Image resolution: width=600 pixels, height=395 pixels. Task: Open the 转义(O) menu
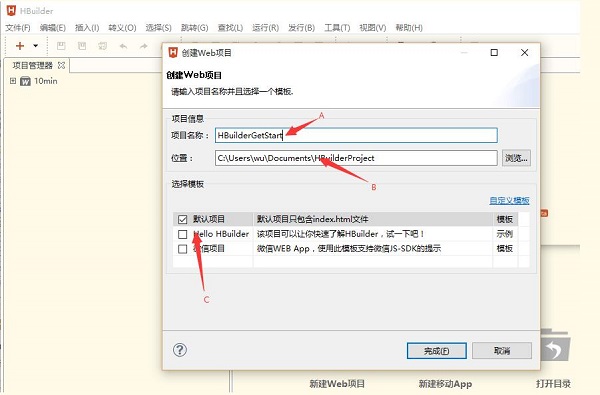[122, 28]
